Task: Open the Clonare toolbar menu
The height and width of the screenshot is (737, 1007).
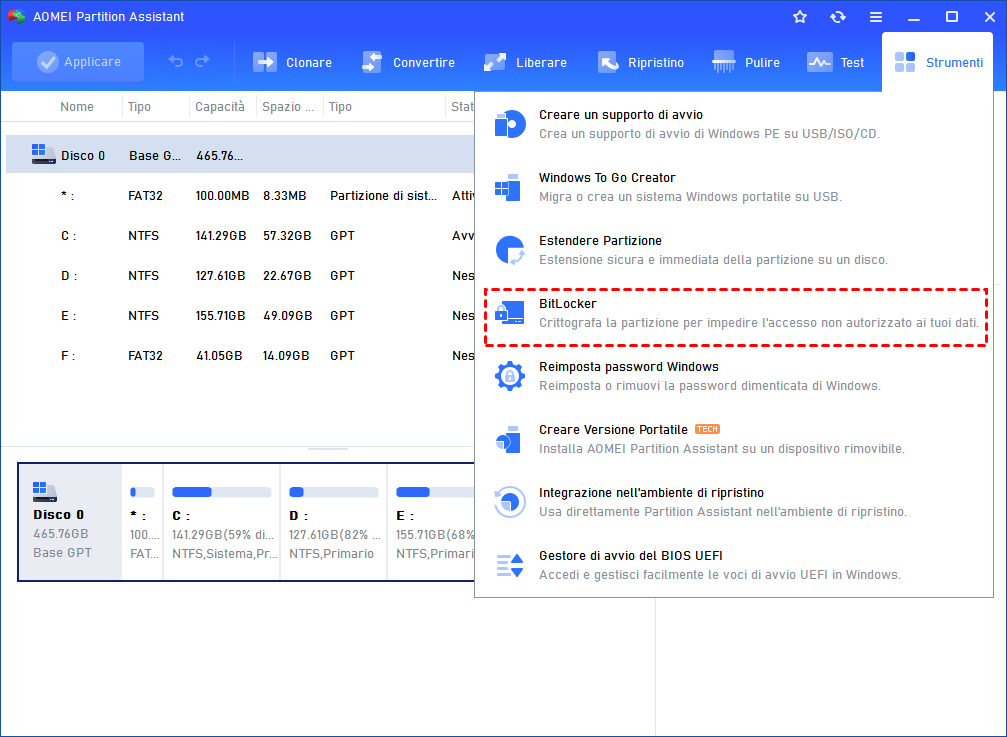Action: click(x=293, y=62)
